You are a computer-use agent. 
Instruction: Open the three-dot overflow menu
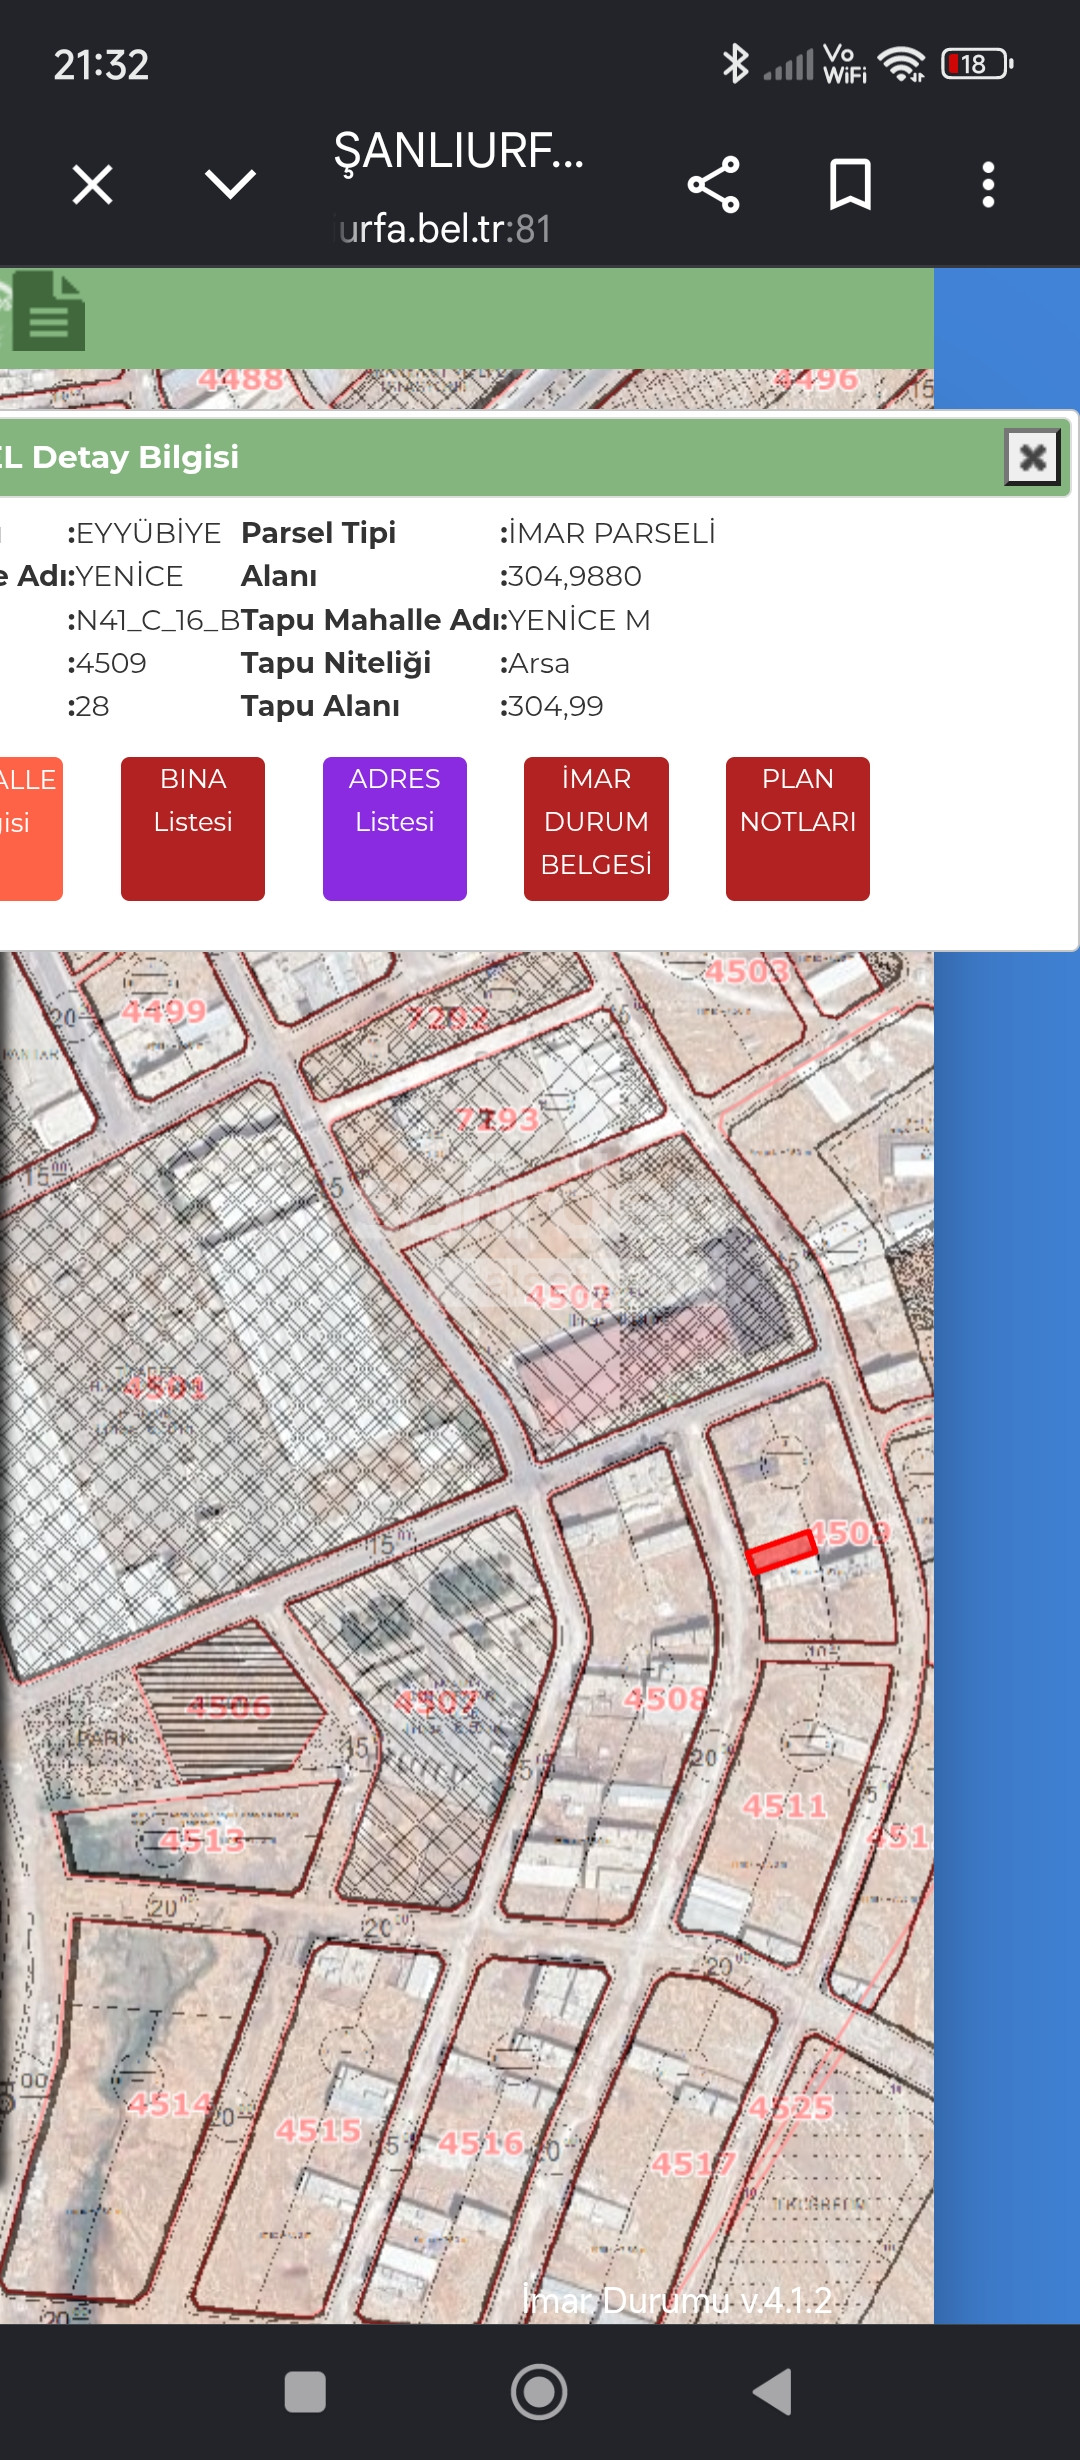point(988,185)
